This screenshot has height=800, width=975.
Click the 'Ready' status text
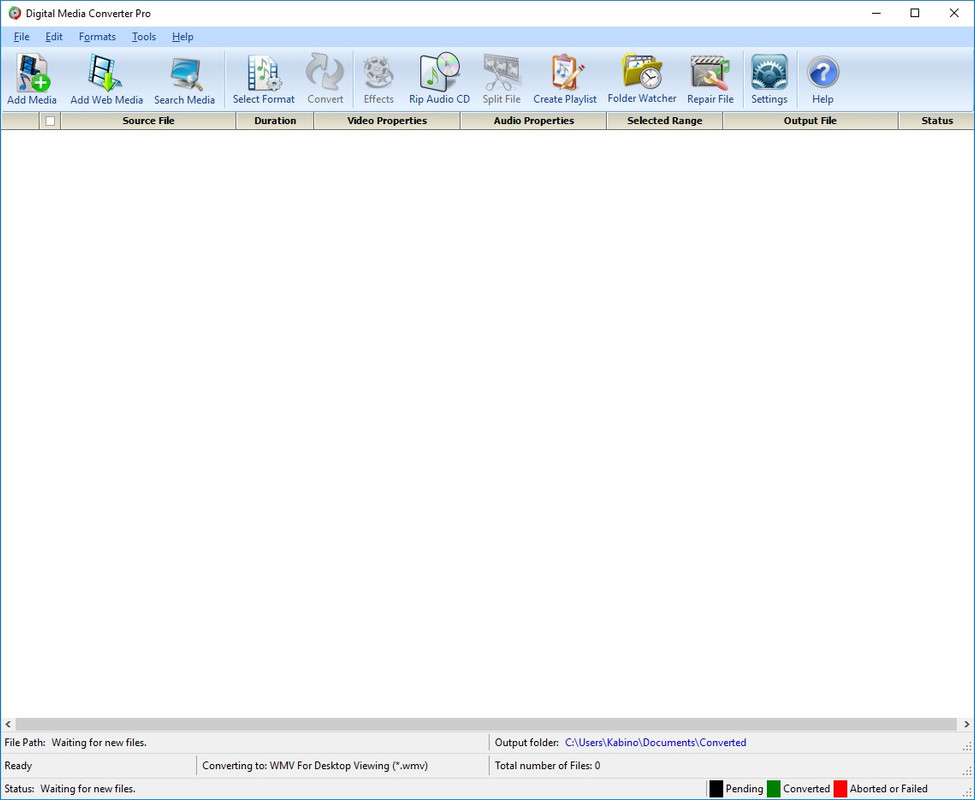tap(18, 766)
